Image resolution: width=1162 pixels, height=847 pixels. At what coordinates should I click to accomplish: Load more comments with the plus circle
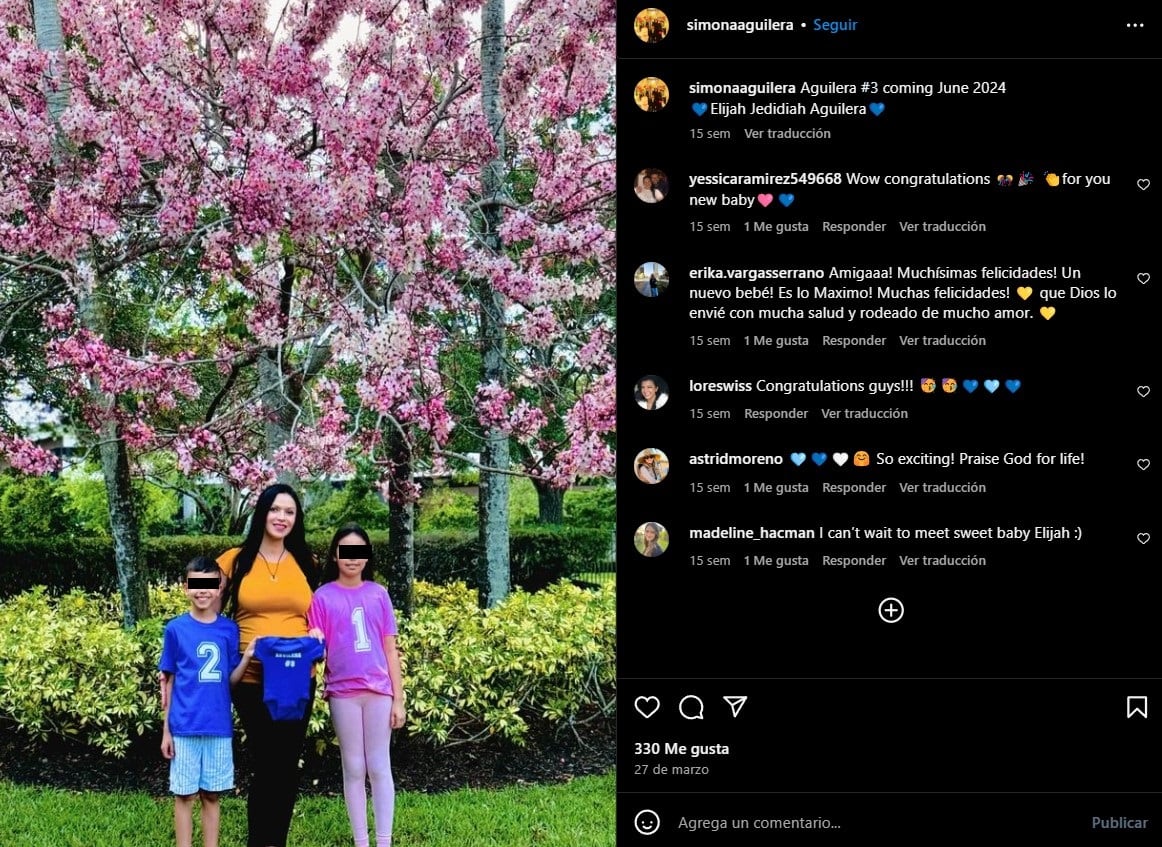point(891,610)
